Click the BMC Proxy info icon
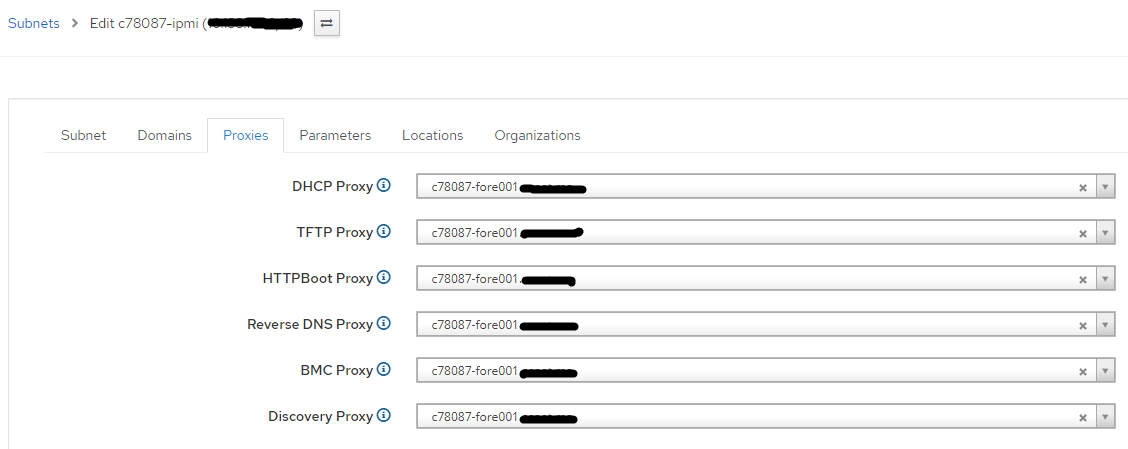The width and height of the screenshot is (1128, 449). tap(383, 370)
